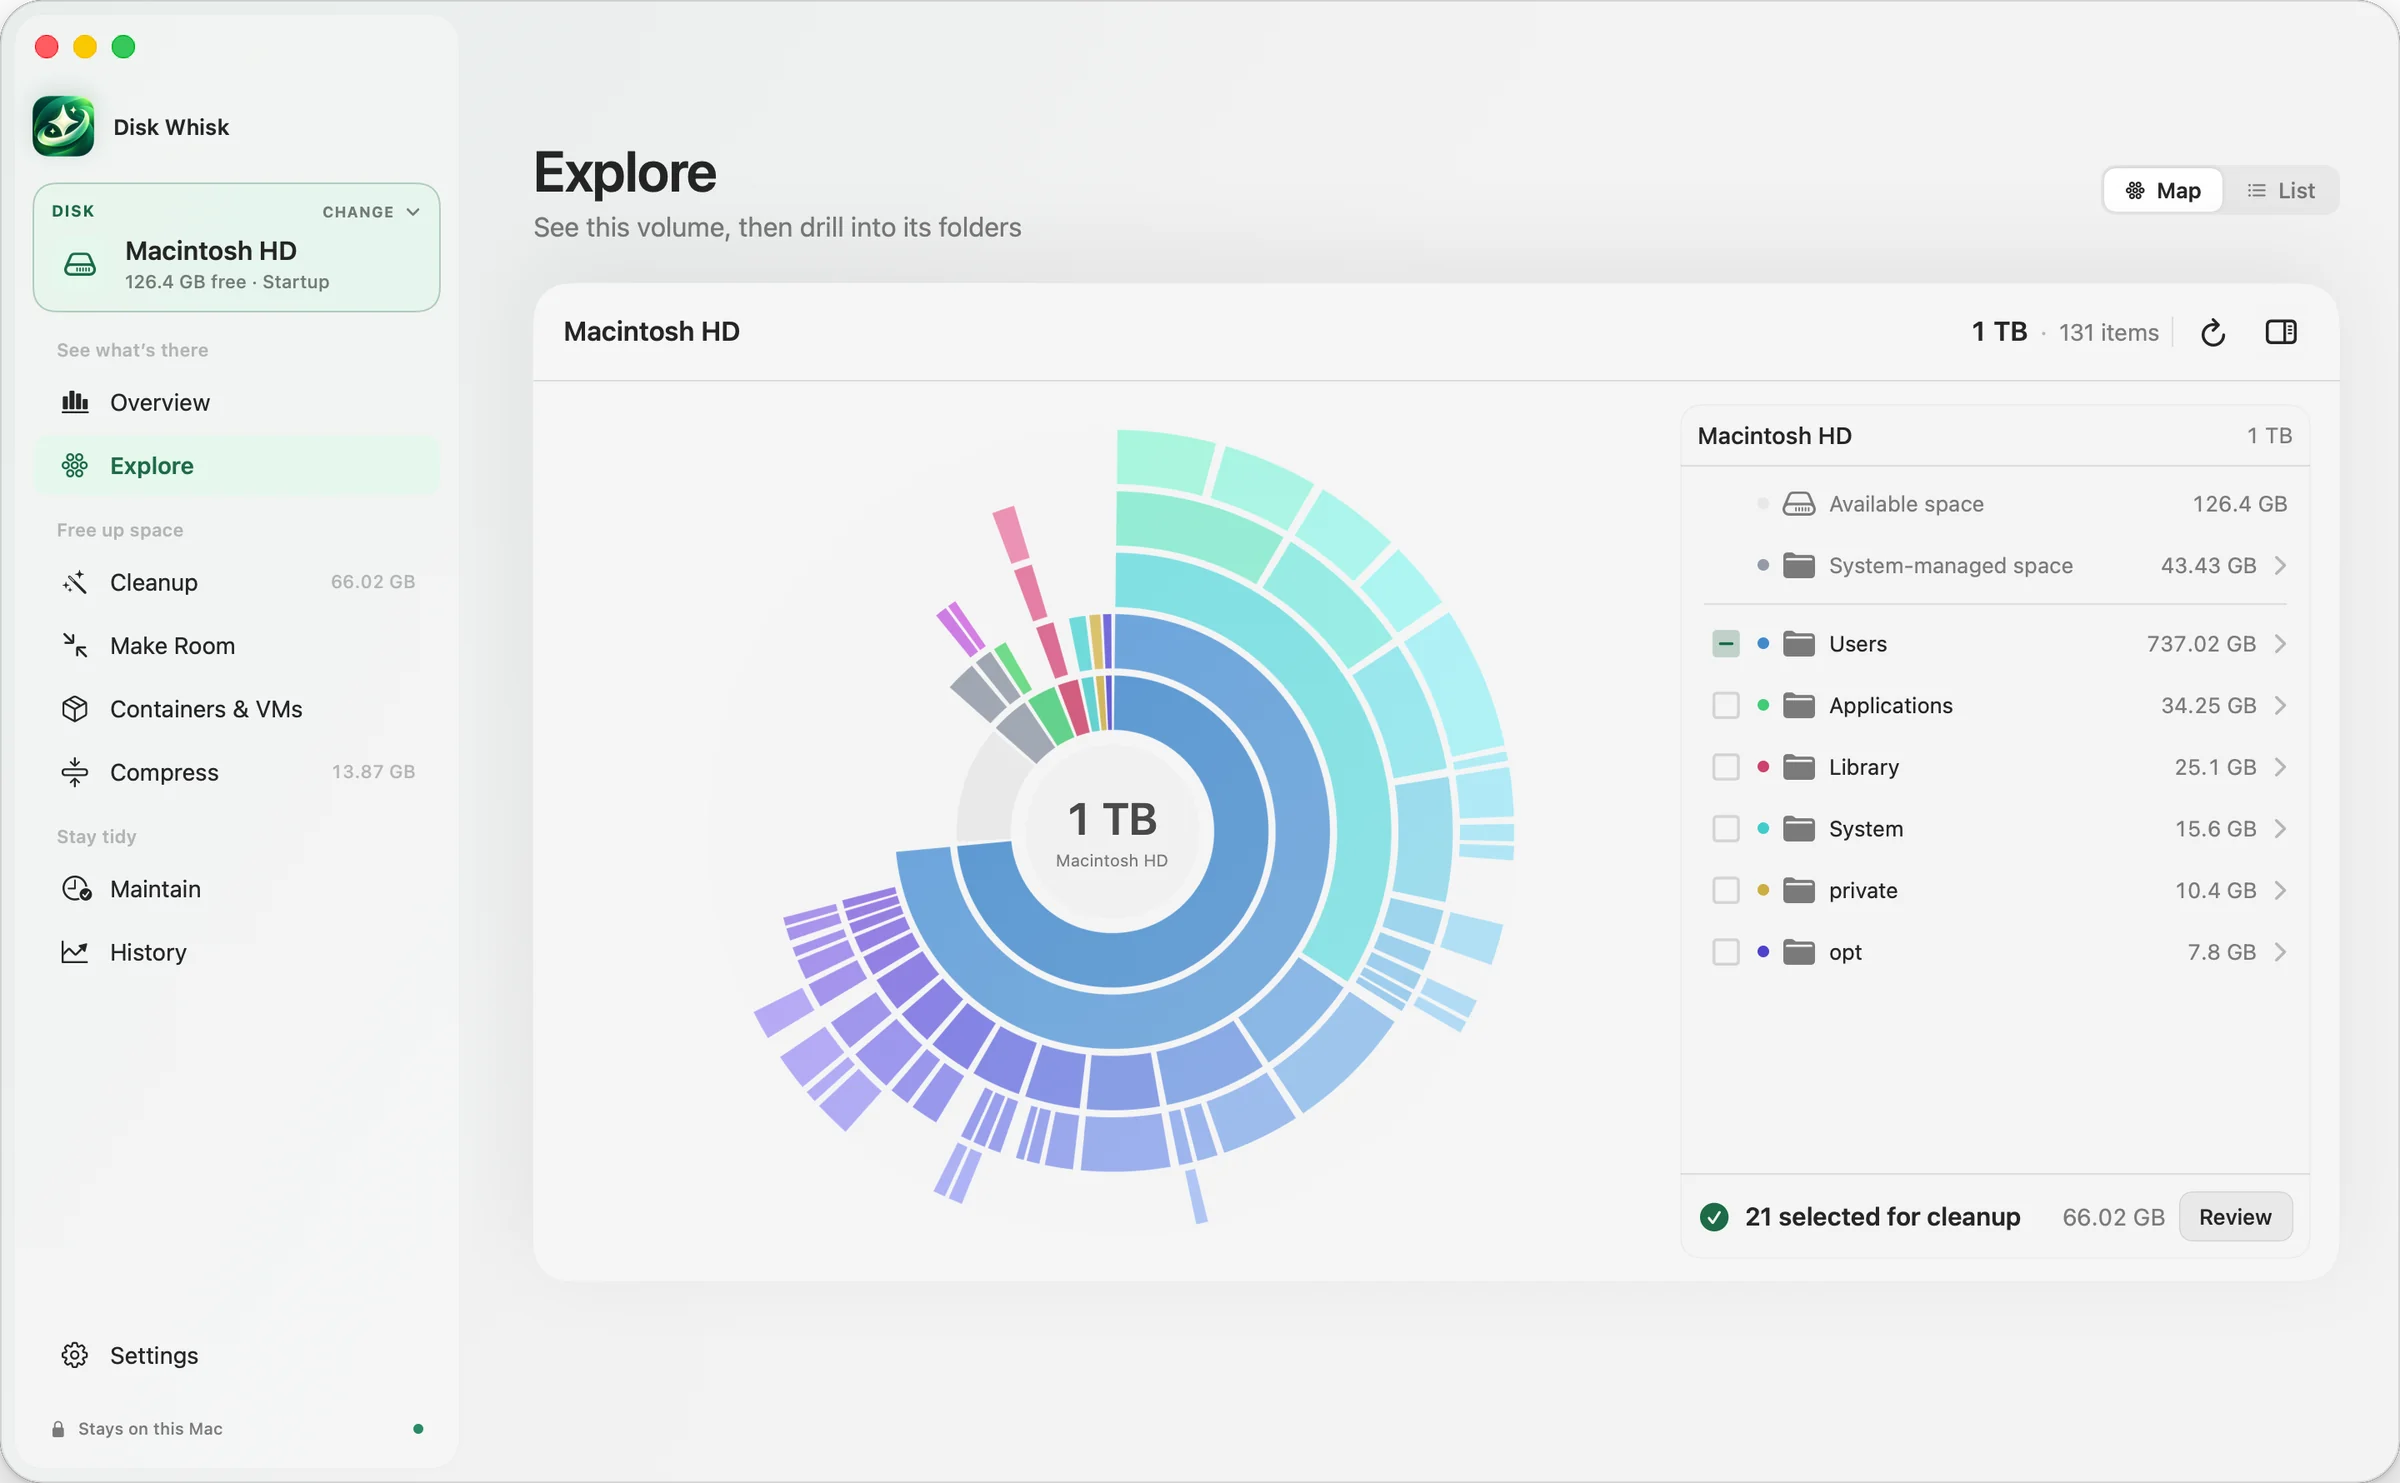Click the green status dot in sidebar footer
Viewport: 2400px width, 1483px height.
pyautogui.click(x=418, y=1429)
